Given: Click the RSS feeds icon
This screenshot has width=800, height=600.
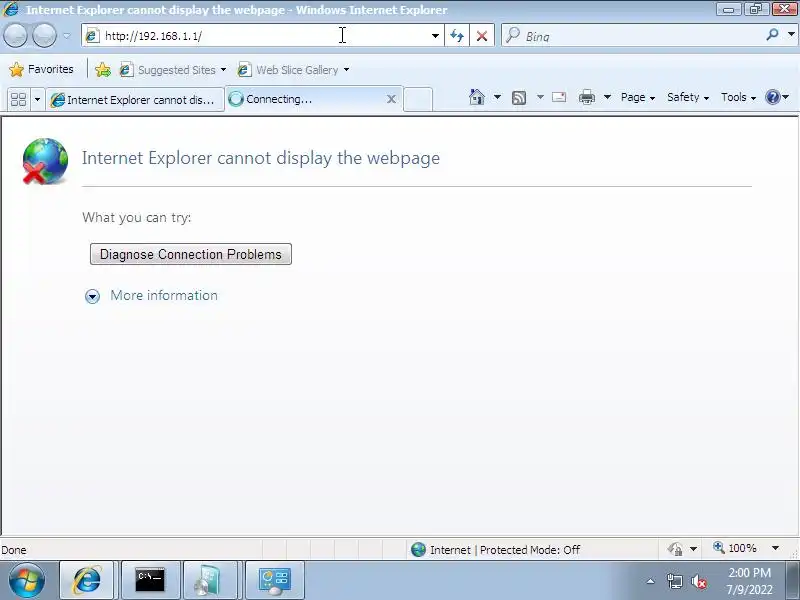Looking at the screenshot, I should point(519,97).
